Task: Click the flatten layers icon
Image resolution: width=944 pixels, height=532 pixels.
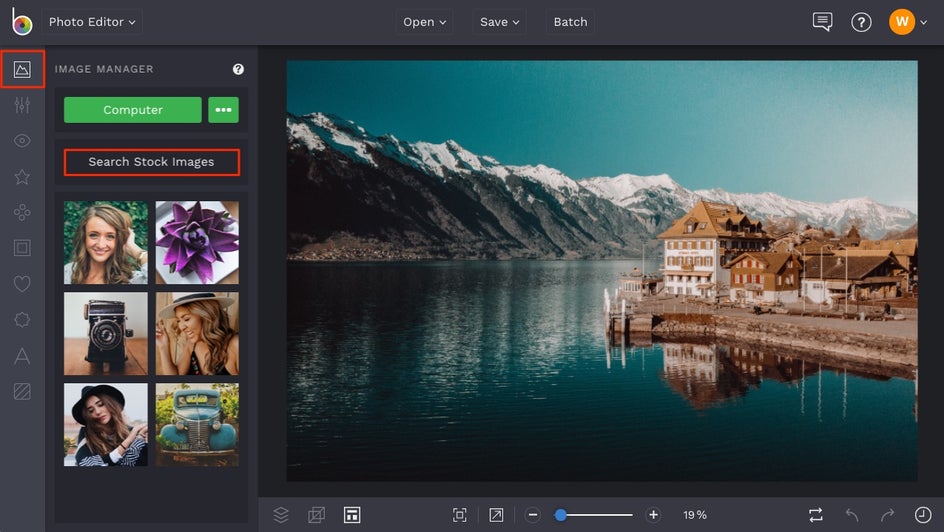Action: pos(316,515)
